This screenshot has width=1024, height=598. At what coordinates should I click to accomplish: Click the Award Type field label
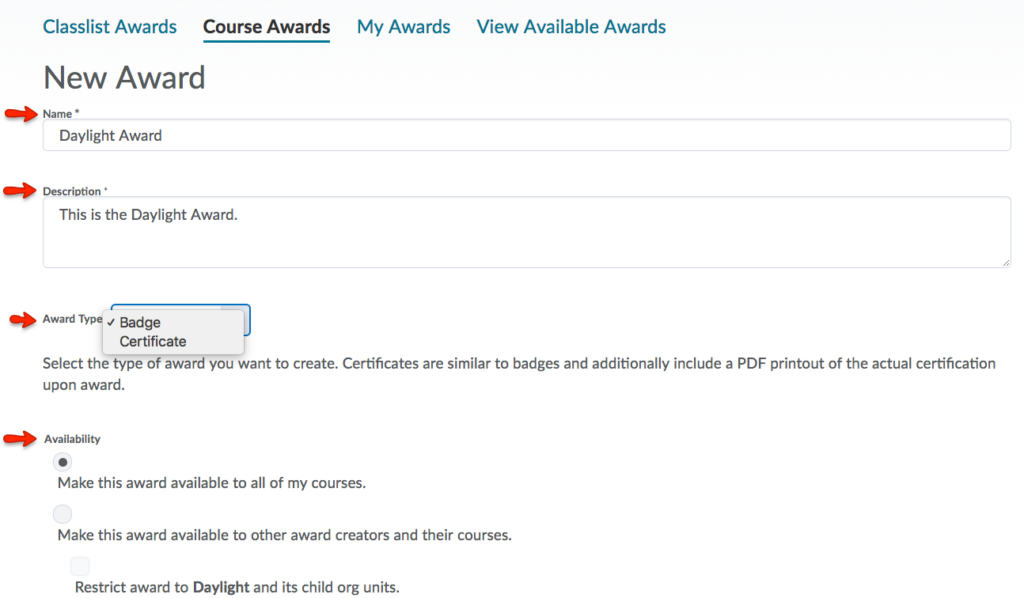[x=72, y=319]
